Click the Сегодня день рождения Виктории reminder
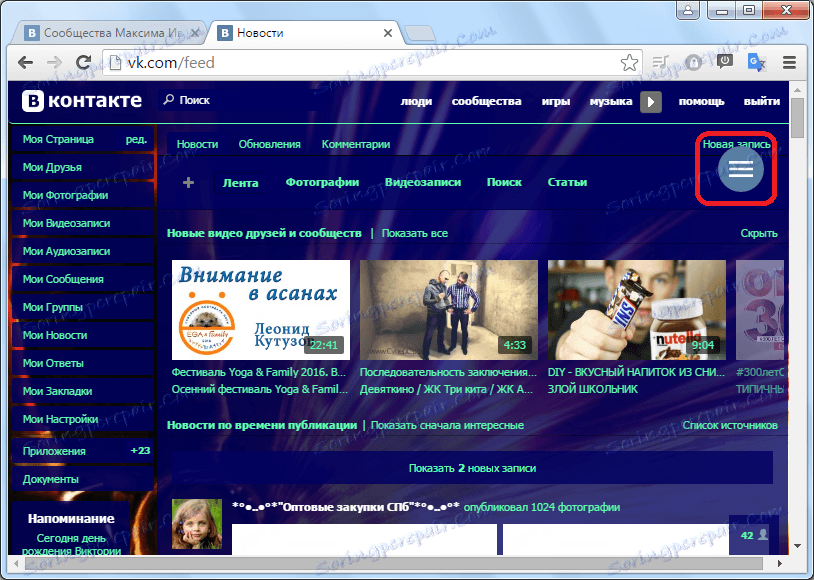 tap(71, 545)
